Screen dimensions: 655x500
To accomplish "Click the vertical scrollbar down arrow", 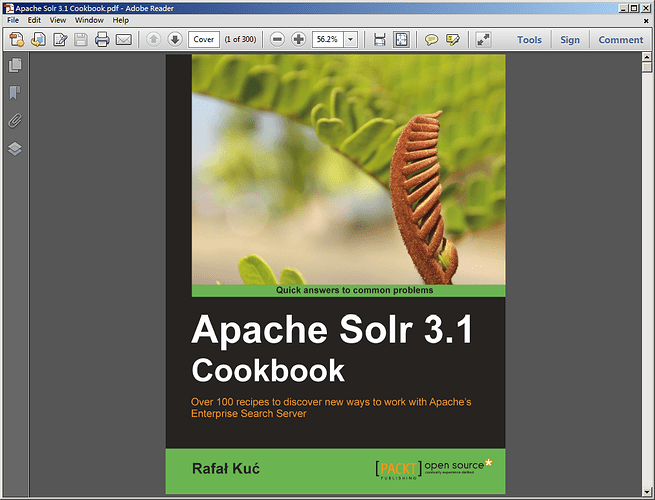I will [x=647, y=492].
